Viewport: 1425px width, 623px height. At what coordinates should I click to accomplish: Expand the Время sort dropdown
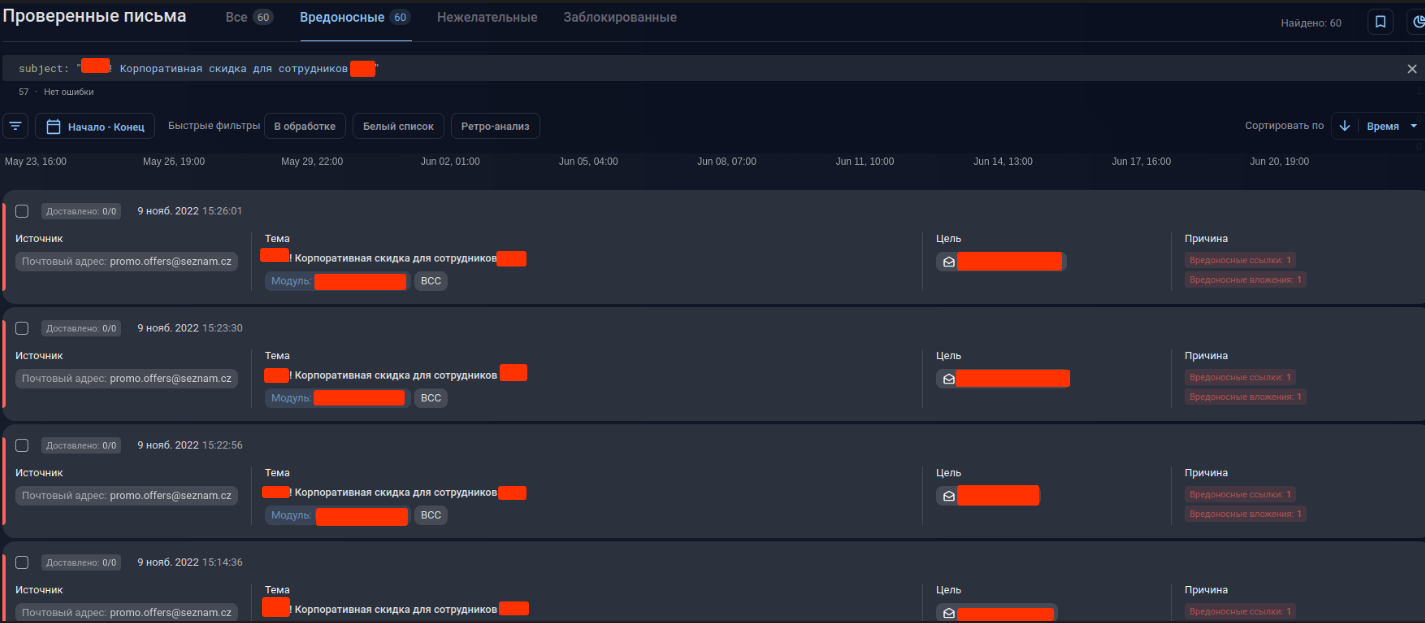tap(1413, 126)
